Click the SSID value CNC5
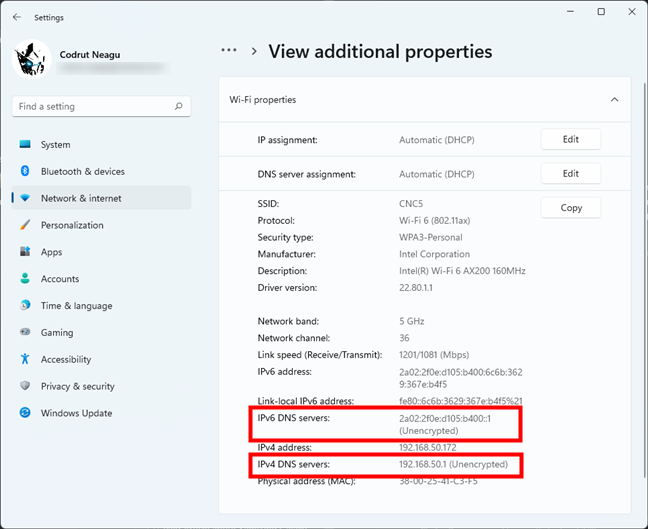This screenshot has height=529, width=648. click(x=411, y=204)
